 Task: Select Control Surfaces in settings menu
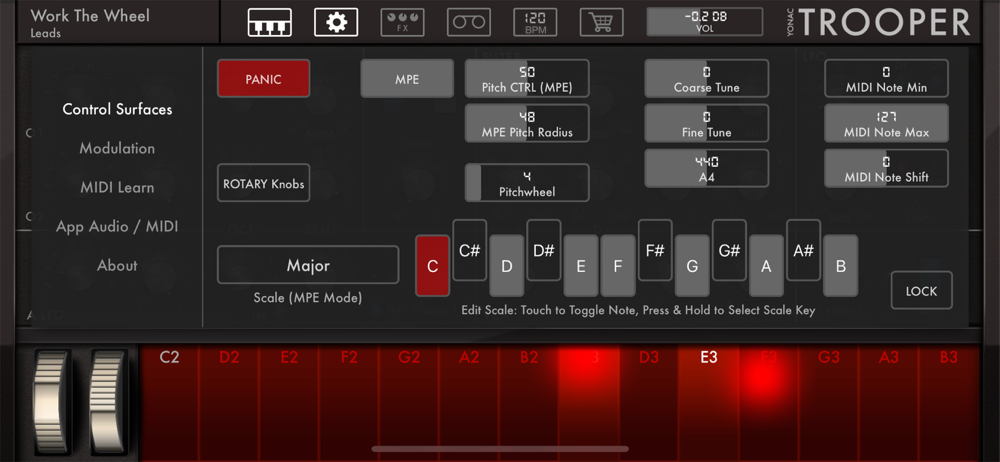click(117, 109)
